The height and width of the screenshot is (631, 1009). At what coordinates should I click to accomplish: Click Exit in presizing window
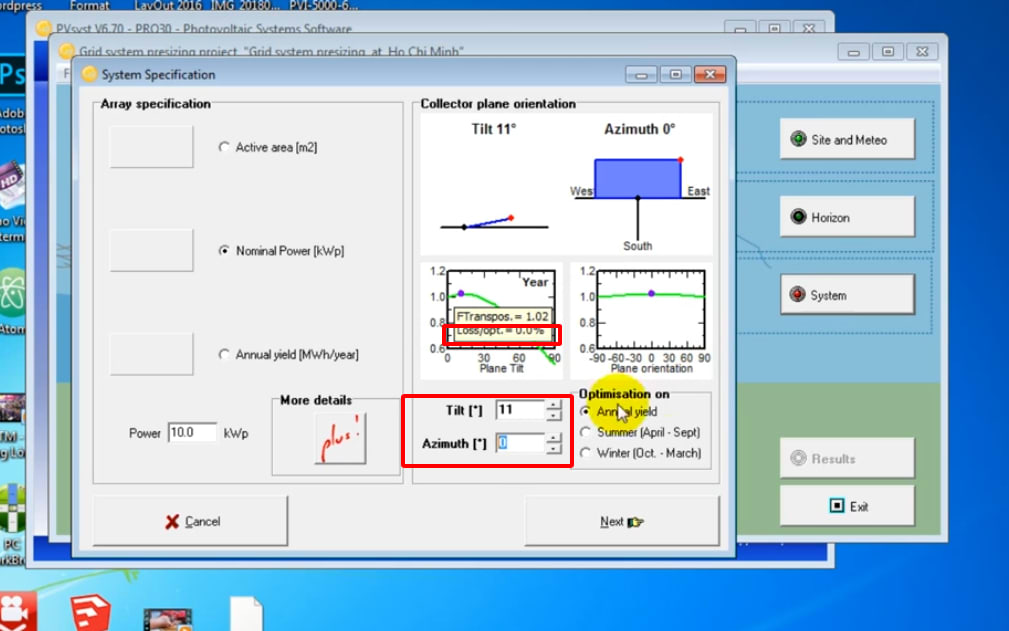pyautogui.click(x=847, y=506)
